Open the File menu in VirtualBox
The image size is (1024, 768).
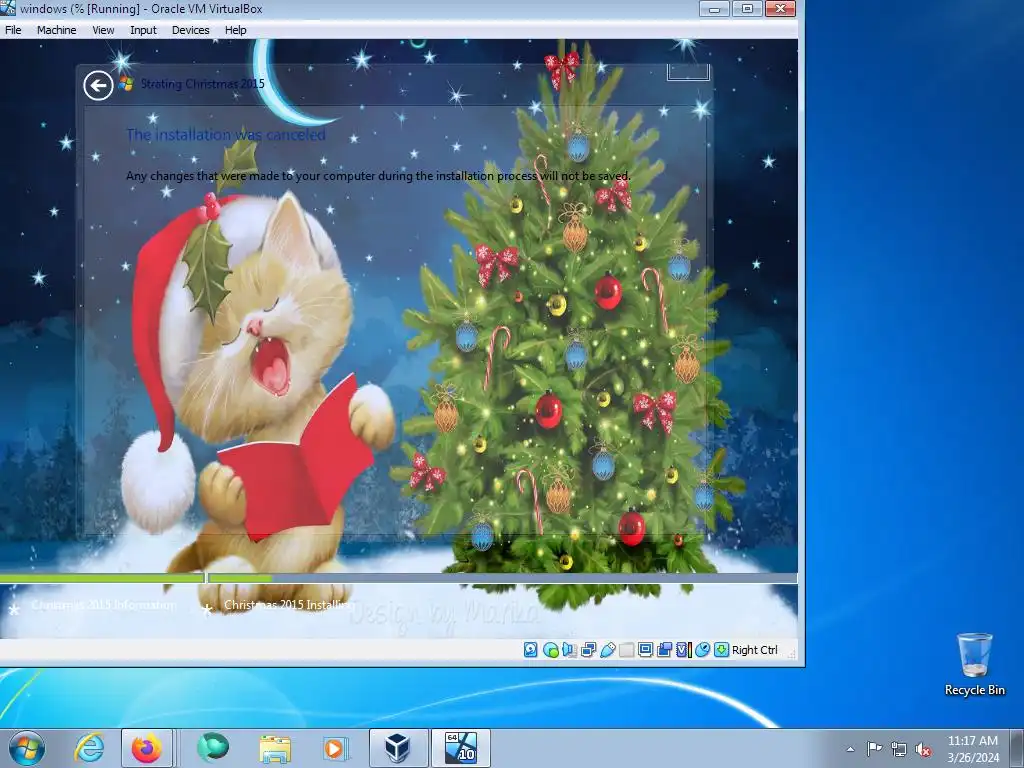[x=13, y=30]
